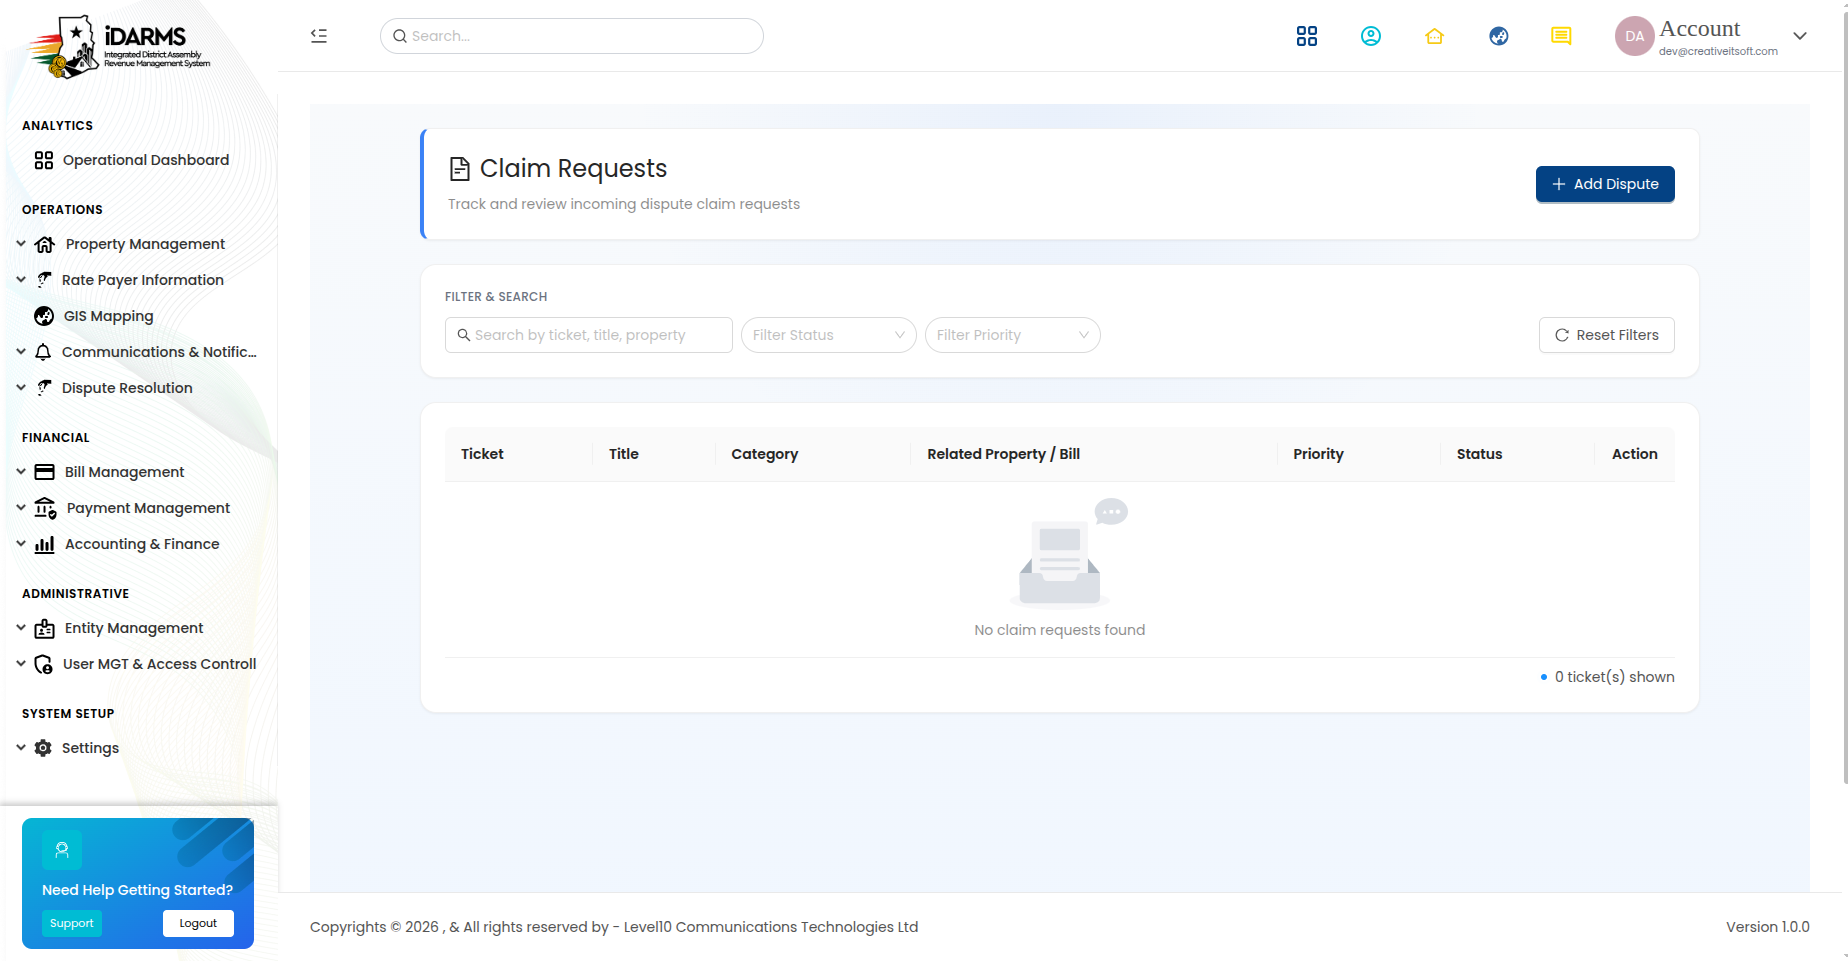Collapse the sidebar with the menu fold icon
The width and height of the screenshot is (1848, 961).
[x=319, y=36]
